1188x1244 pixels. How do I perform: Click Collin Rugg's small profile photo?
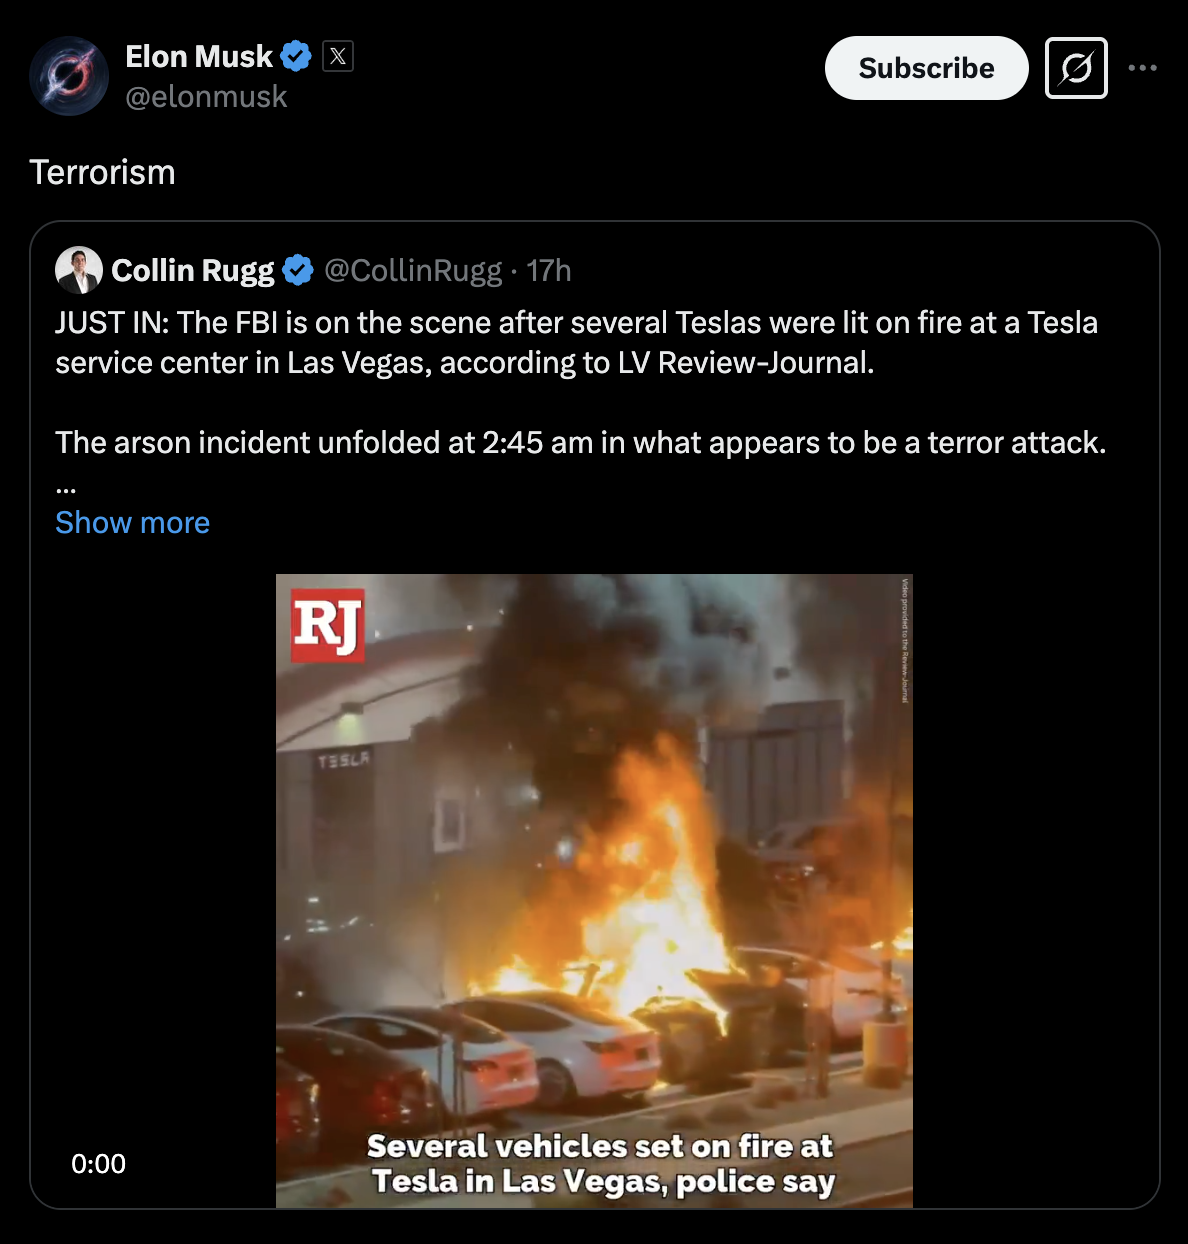[79, 270]
